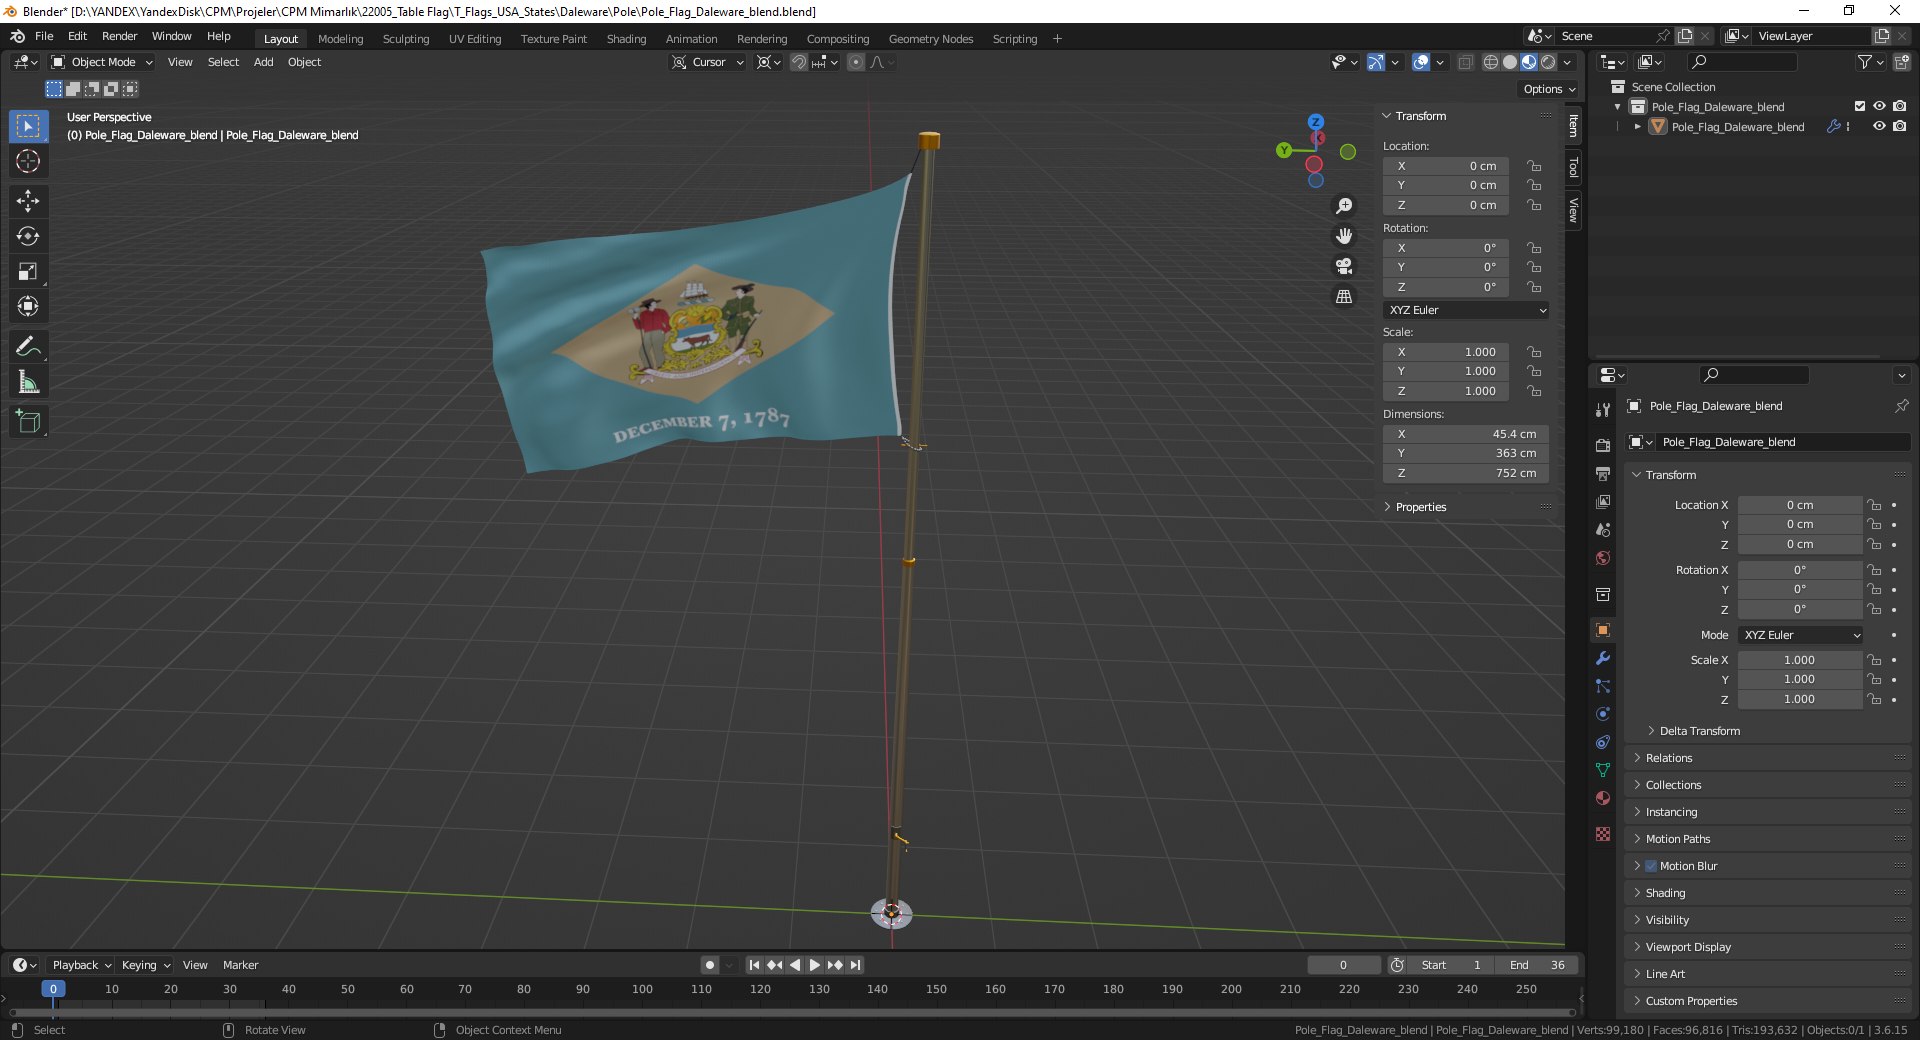Open the Render properties tab
The width and height of the screenshot is (1920, 1040).
tap(1603, 445)
